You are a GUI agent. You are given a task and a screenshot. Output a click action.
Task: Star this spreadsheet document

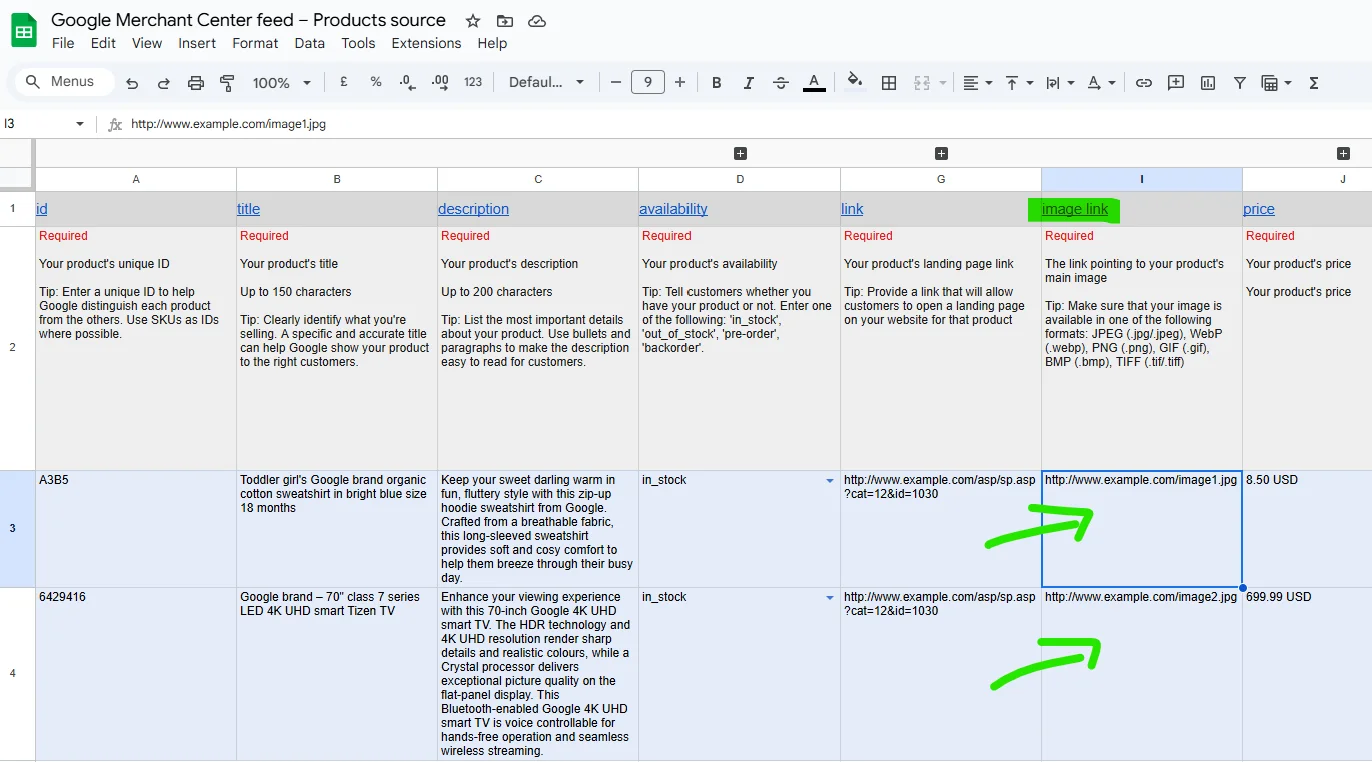pyautogui.click(x=473, y=21)
